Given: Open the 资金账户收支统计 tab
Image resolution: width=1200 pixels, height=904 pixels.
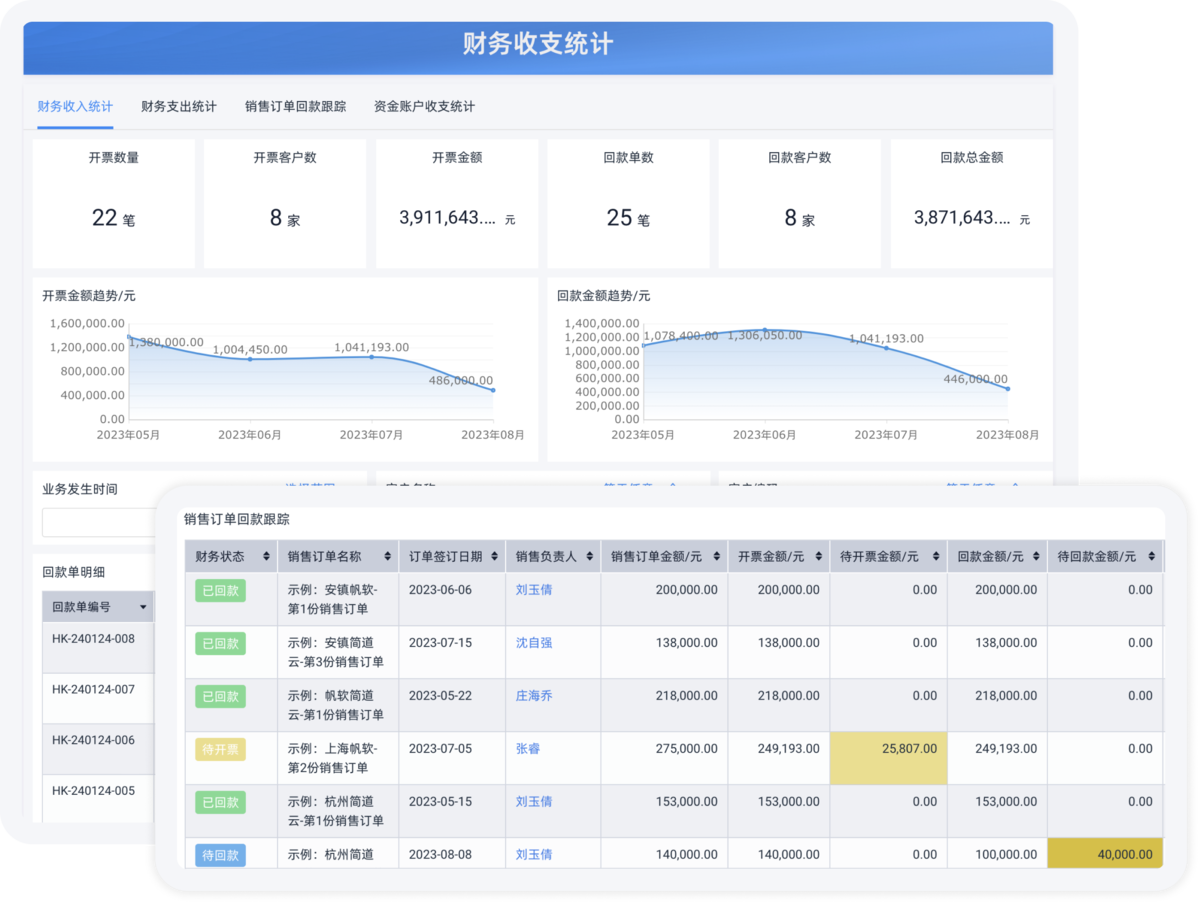Looking at the screenshot, I should (x=424, y=106).
